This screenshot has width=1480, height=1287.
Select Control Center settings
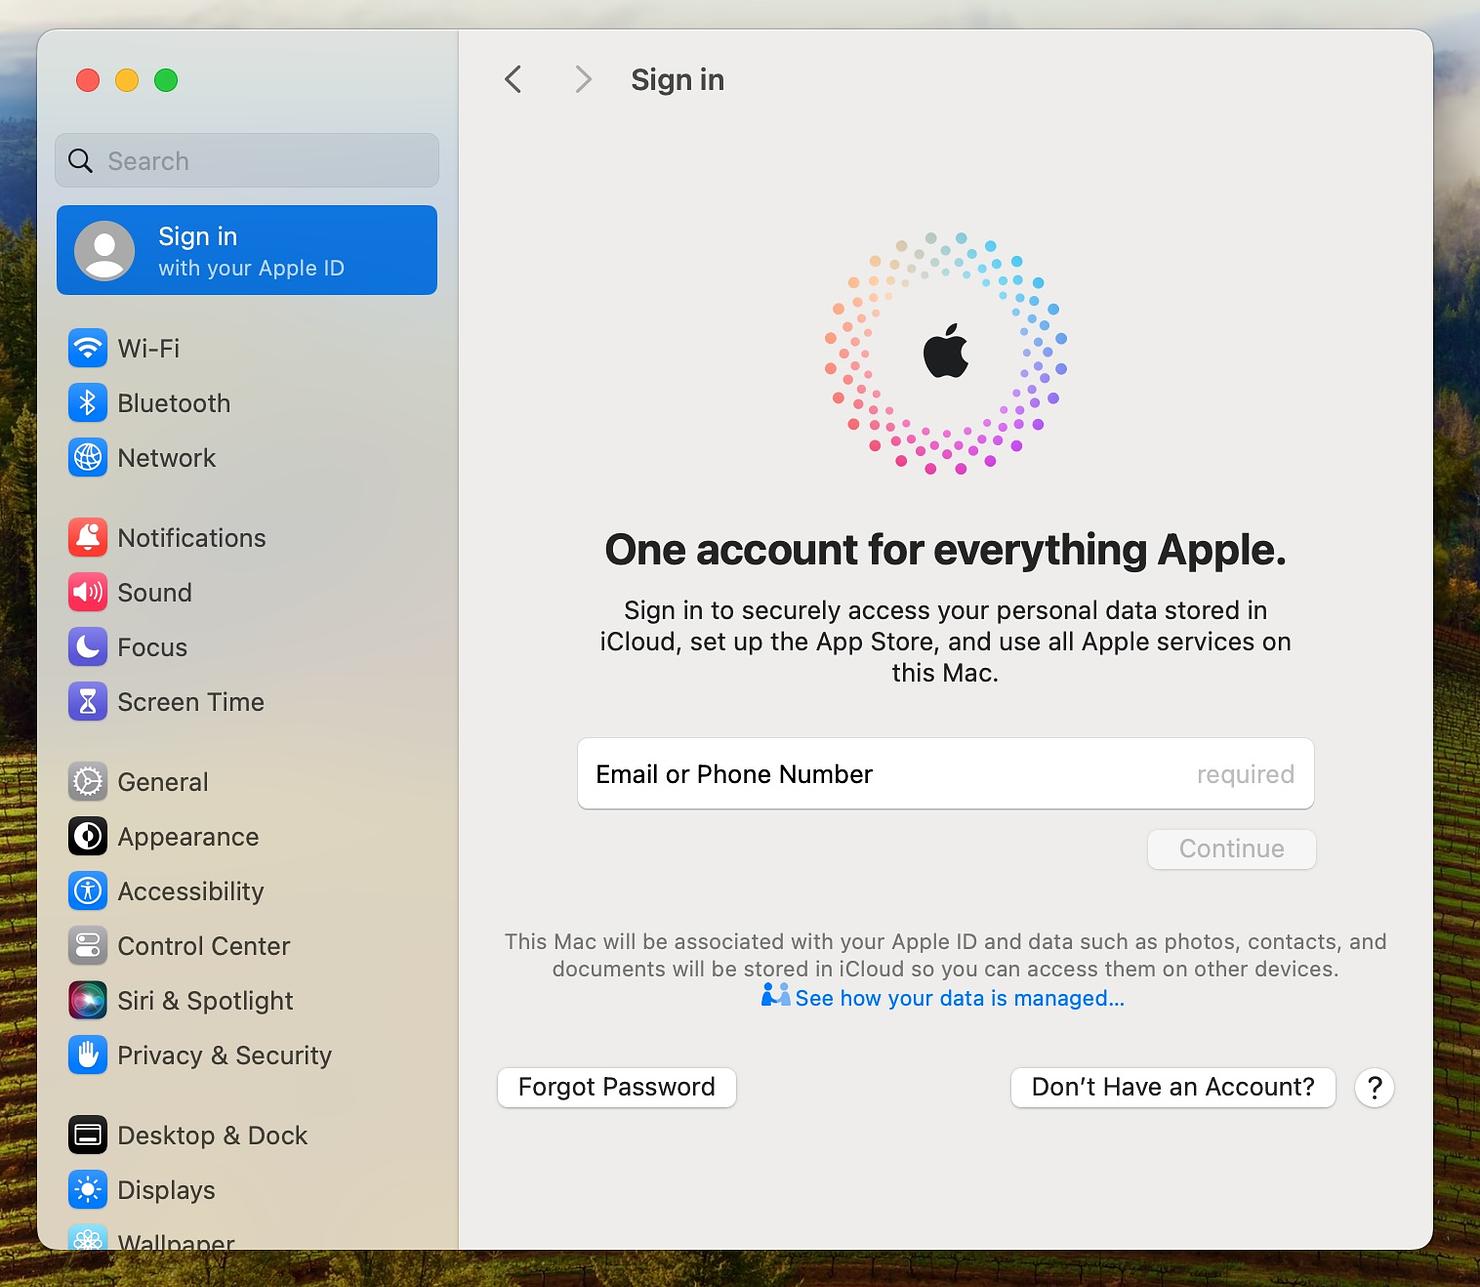(x=203, y=945)
